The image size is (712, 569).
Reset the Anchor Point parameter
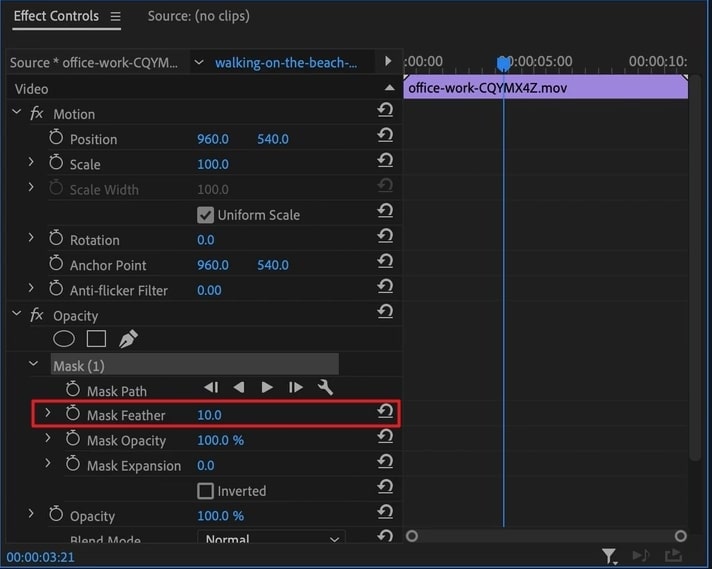pyautogui.click(x=385, y=262)
